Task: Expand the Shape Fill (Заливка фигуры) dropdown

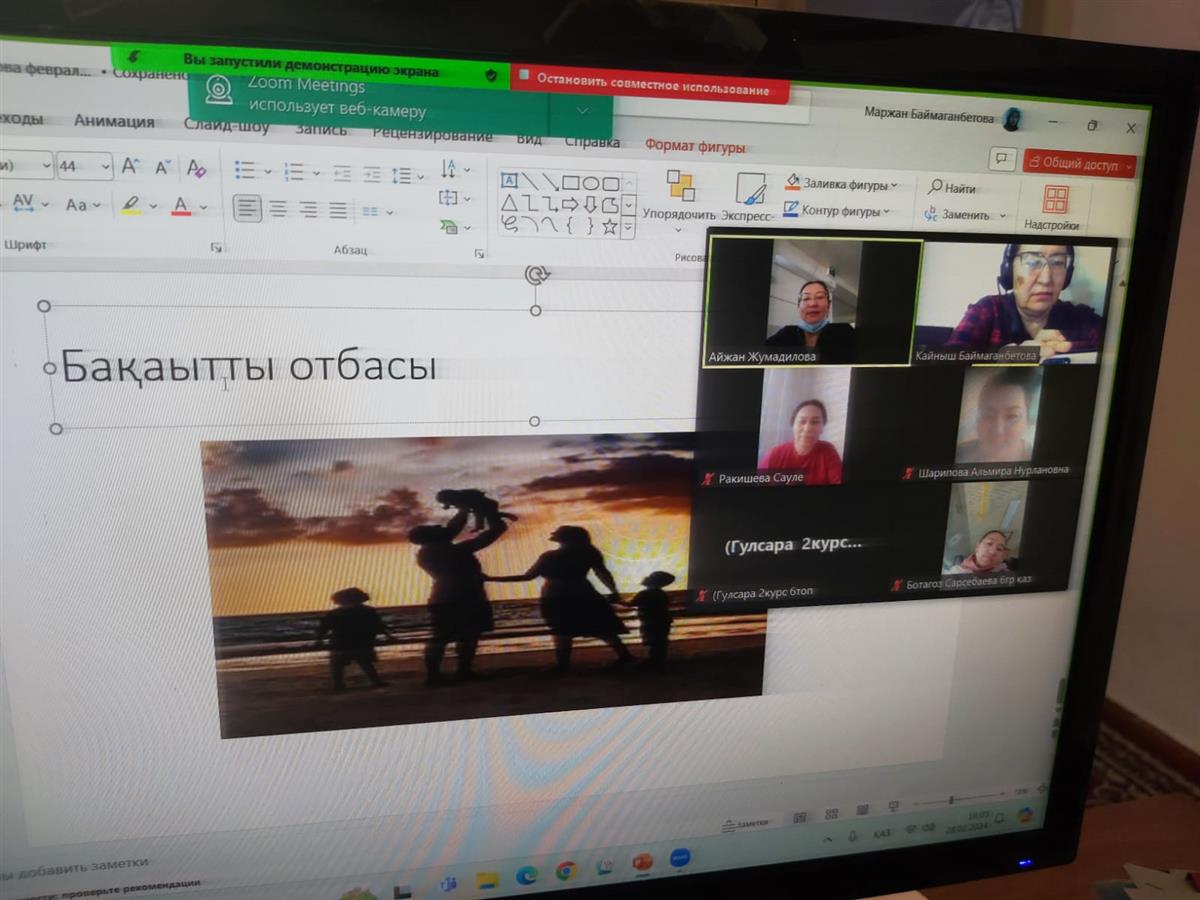Action: pyautogui.click(x=894, y=185)
